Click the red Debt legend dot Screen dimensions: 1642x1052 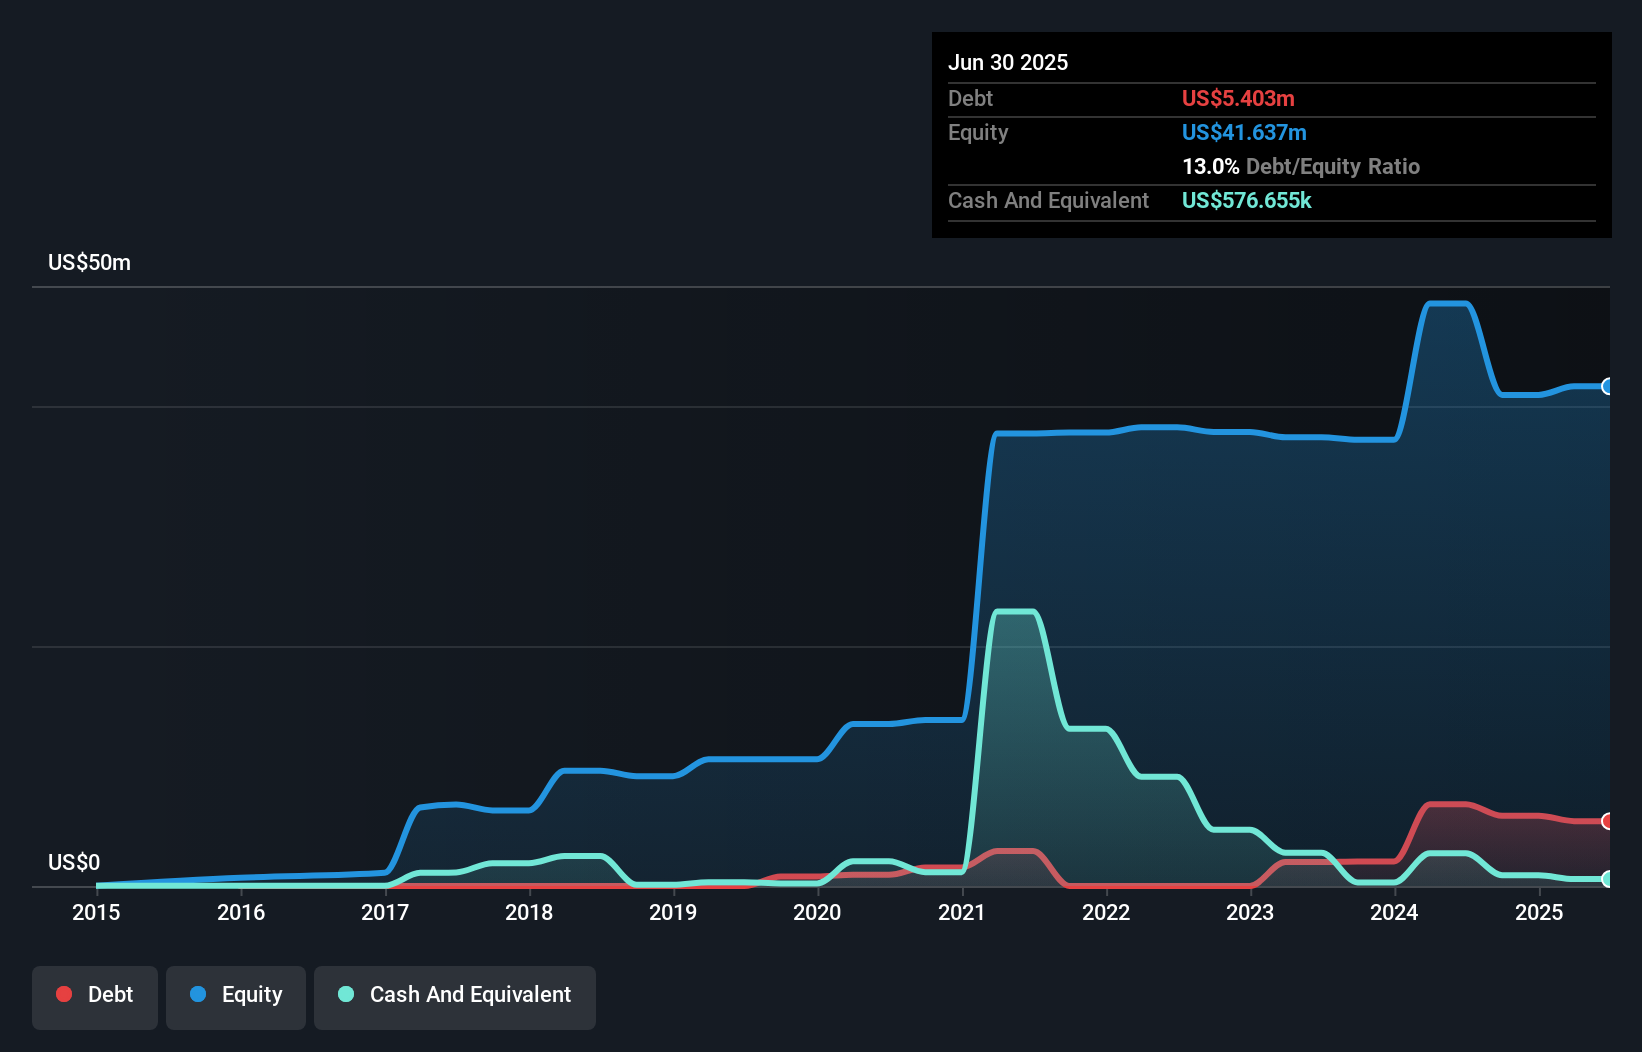pyautogui.click(x=64, y=994)
